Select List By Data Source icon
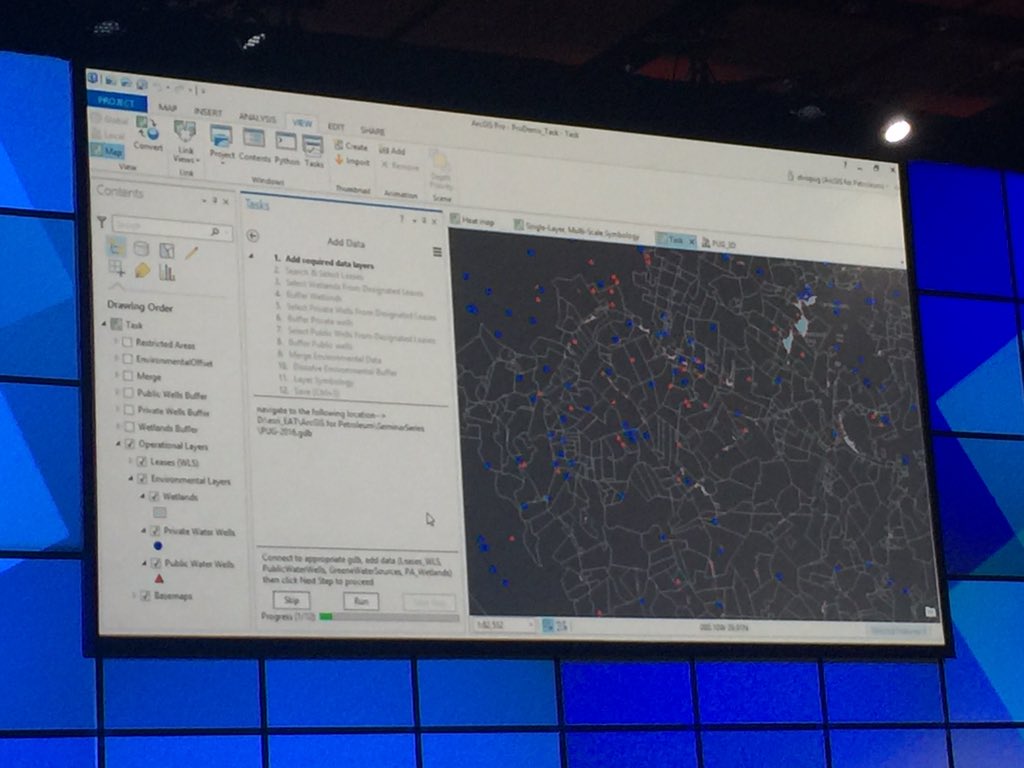 click(x=141, y=248)
